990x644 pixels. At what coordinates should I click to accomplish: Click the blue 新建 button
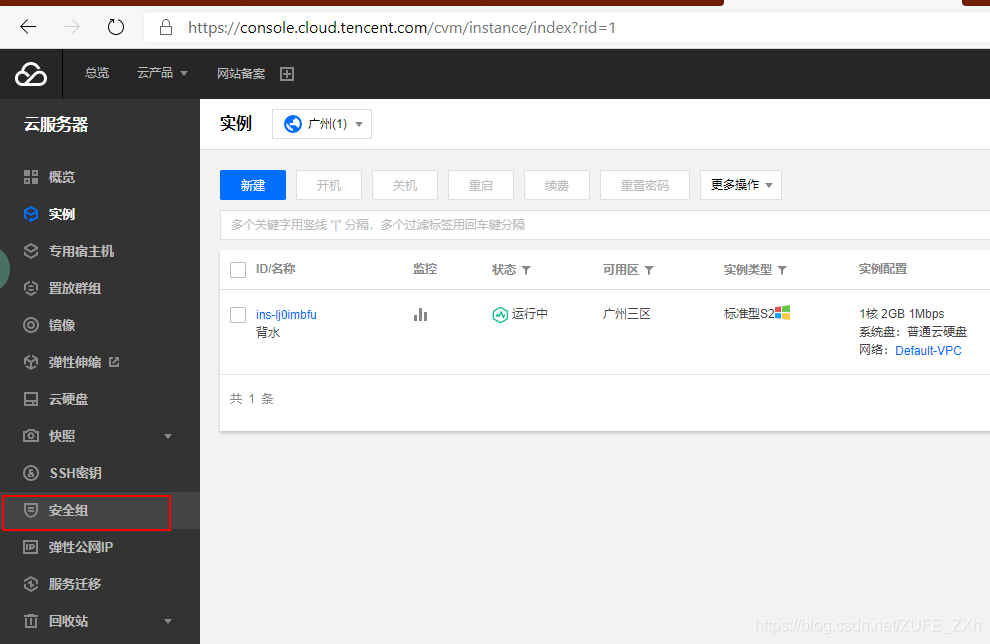[x=253, y=185]
